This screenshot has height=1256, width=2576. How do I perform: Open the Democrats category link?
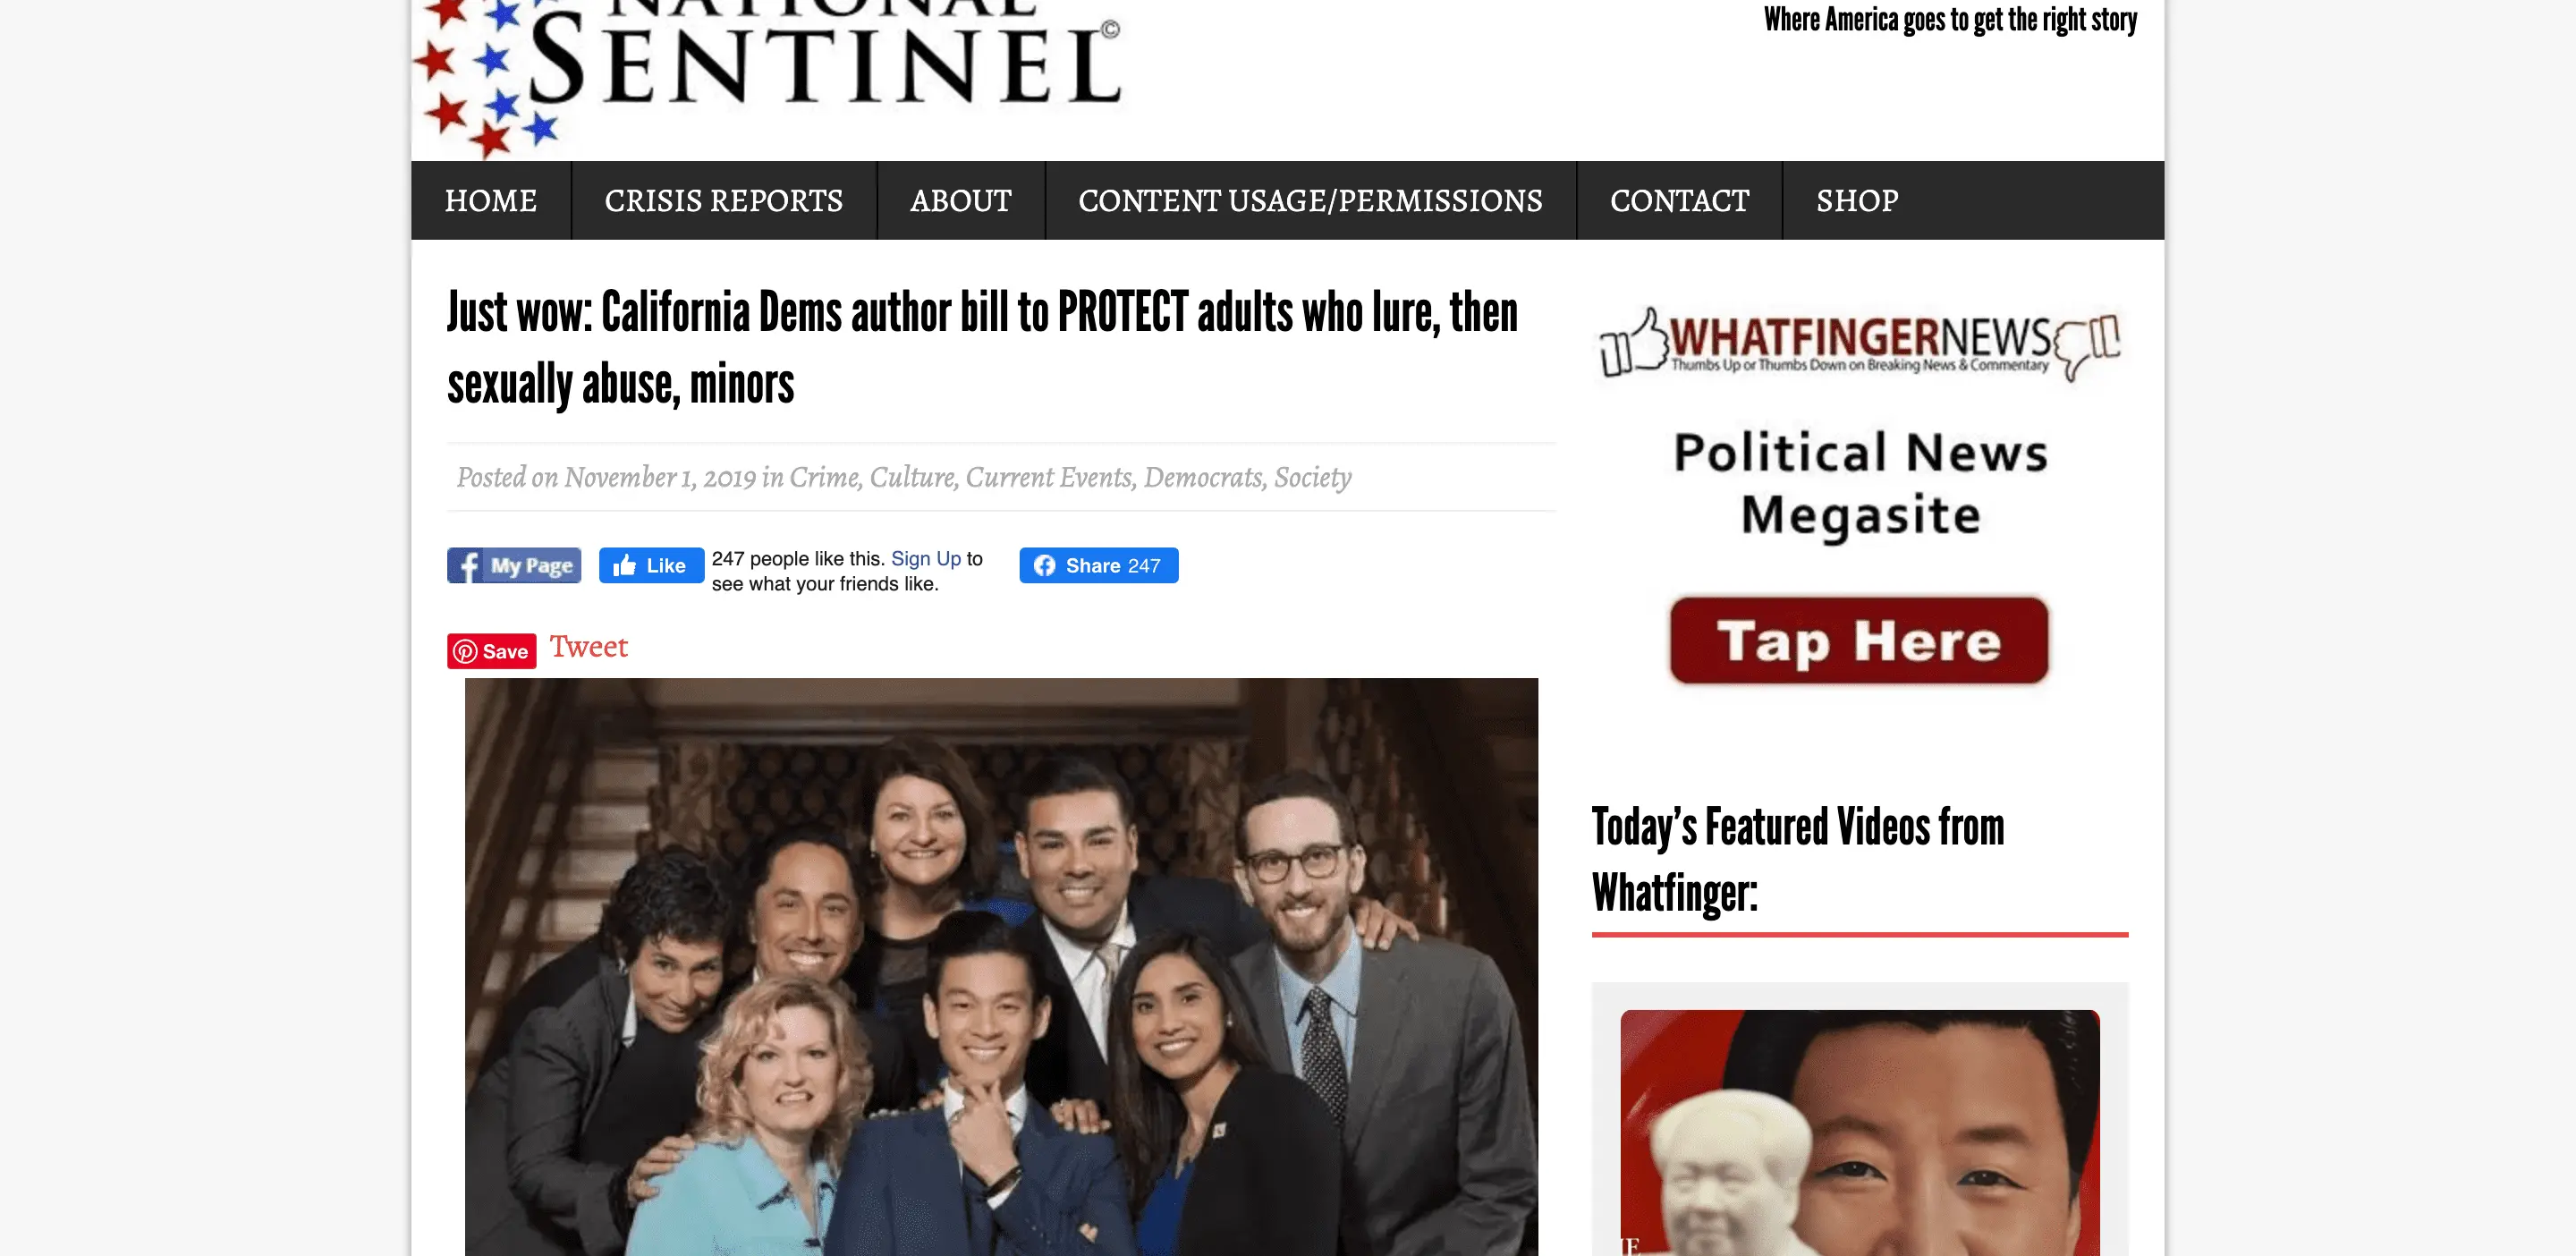pos(1203,477)
